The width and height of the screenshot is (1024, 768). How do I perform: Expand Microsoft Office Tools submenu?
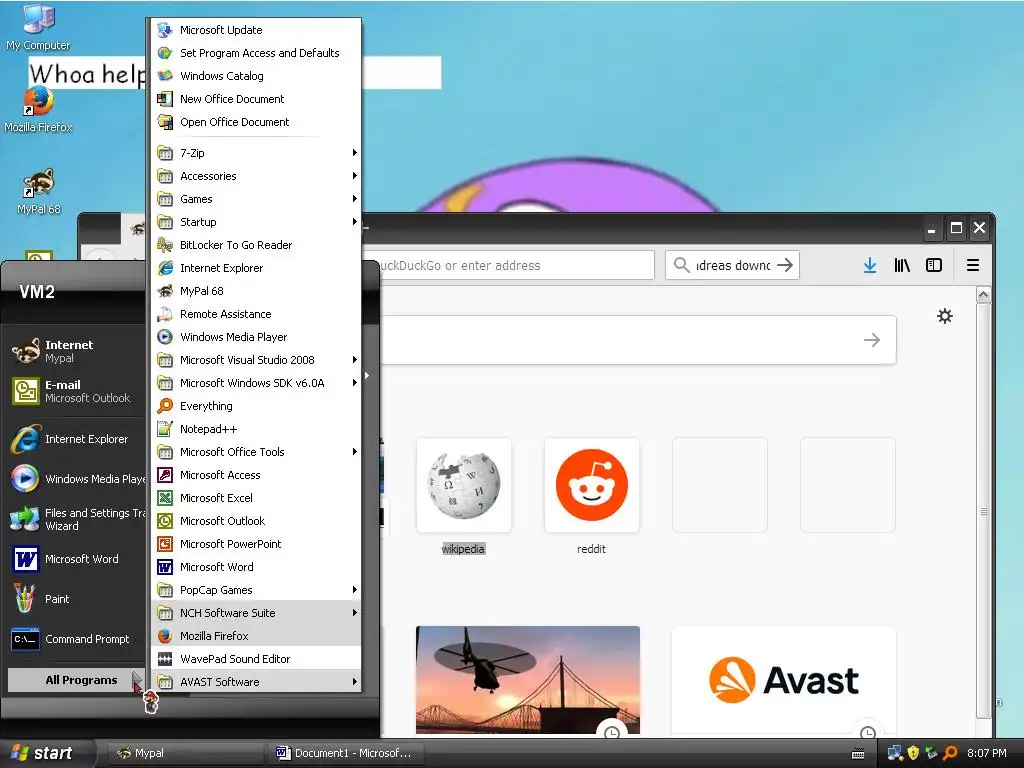(256, 452)
